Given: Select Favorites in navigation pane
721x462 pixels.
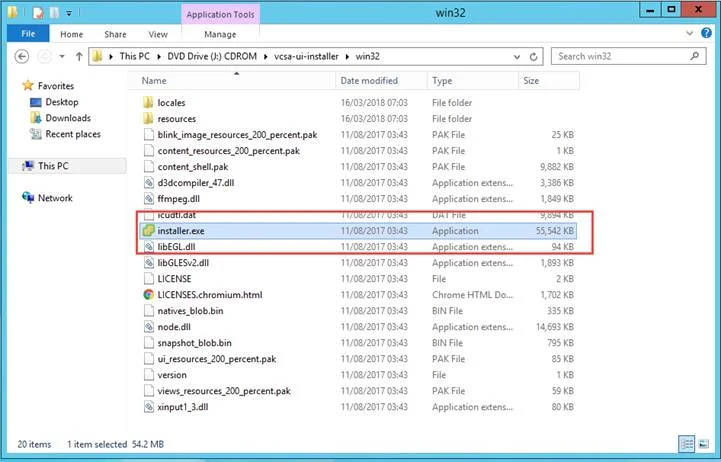Looking at the screenshot, I should tap(56, 86).
